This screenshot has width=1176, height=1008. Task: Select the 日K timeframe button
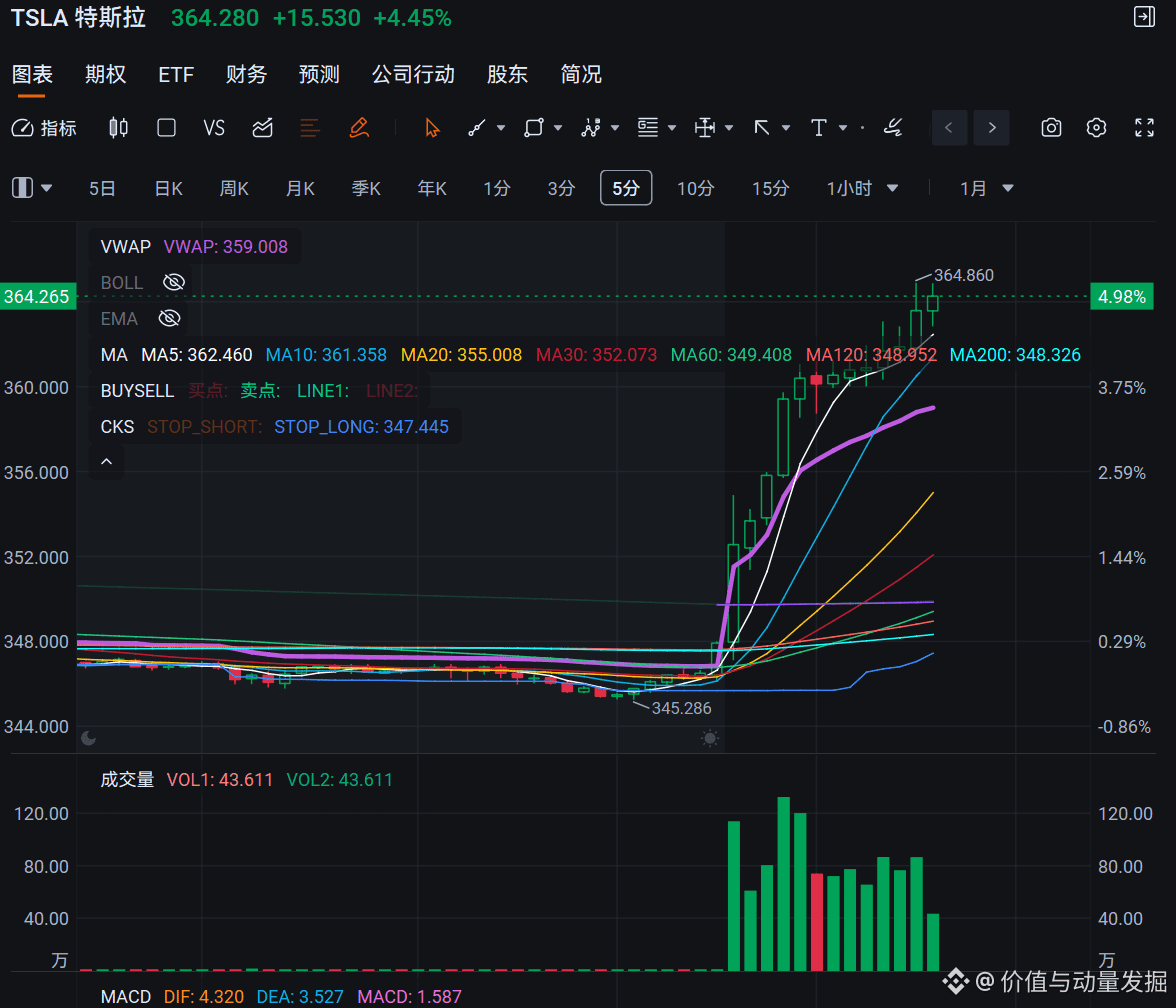pyautogui.click(x=169, y=188)
